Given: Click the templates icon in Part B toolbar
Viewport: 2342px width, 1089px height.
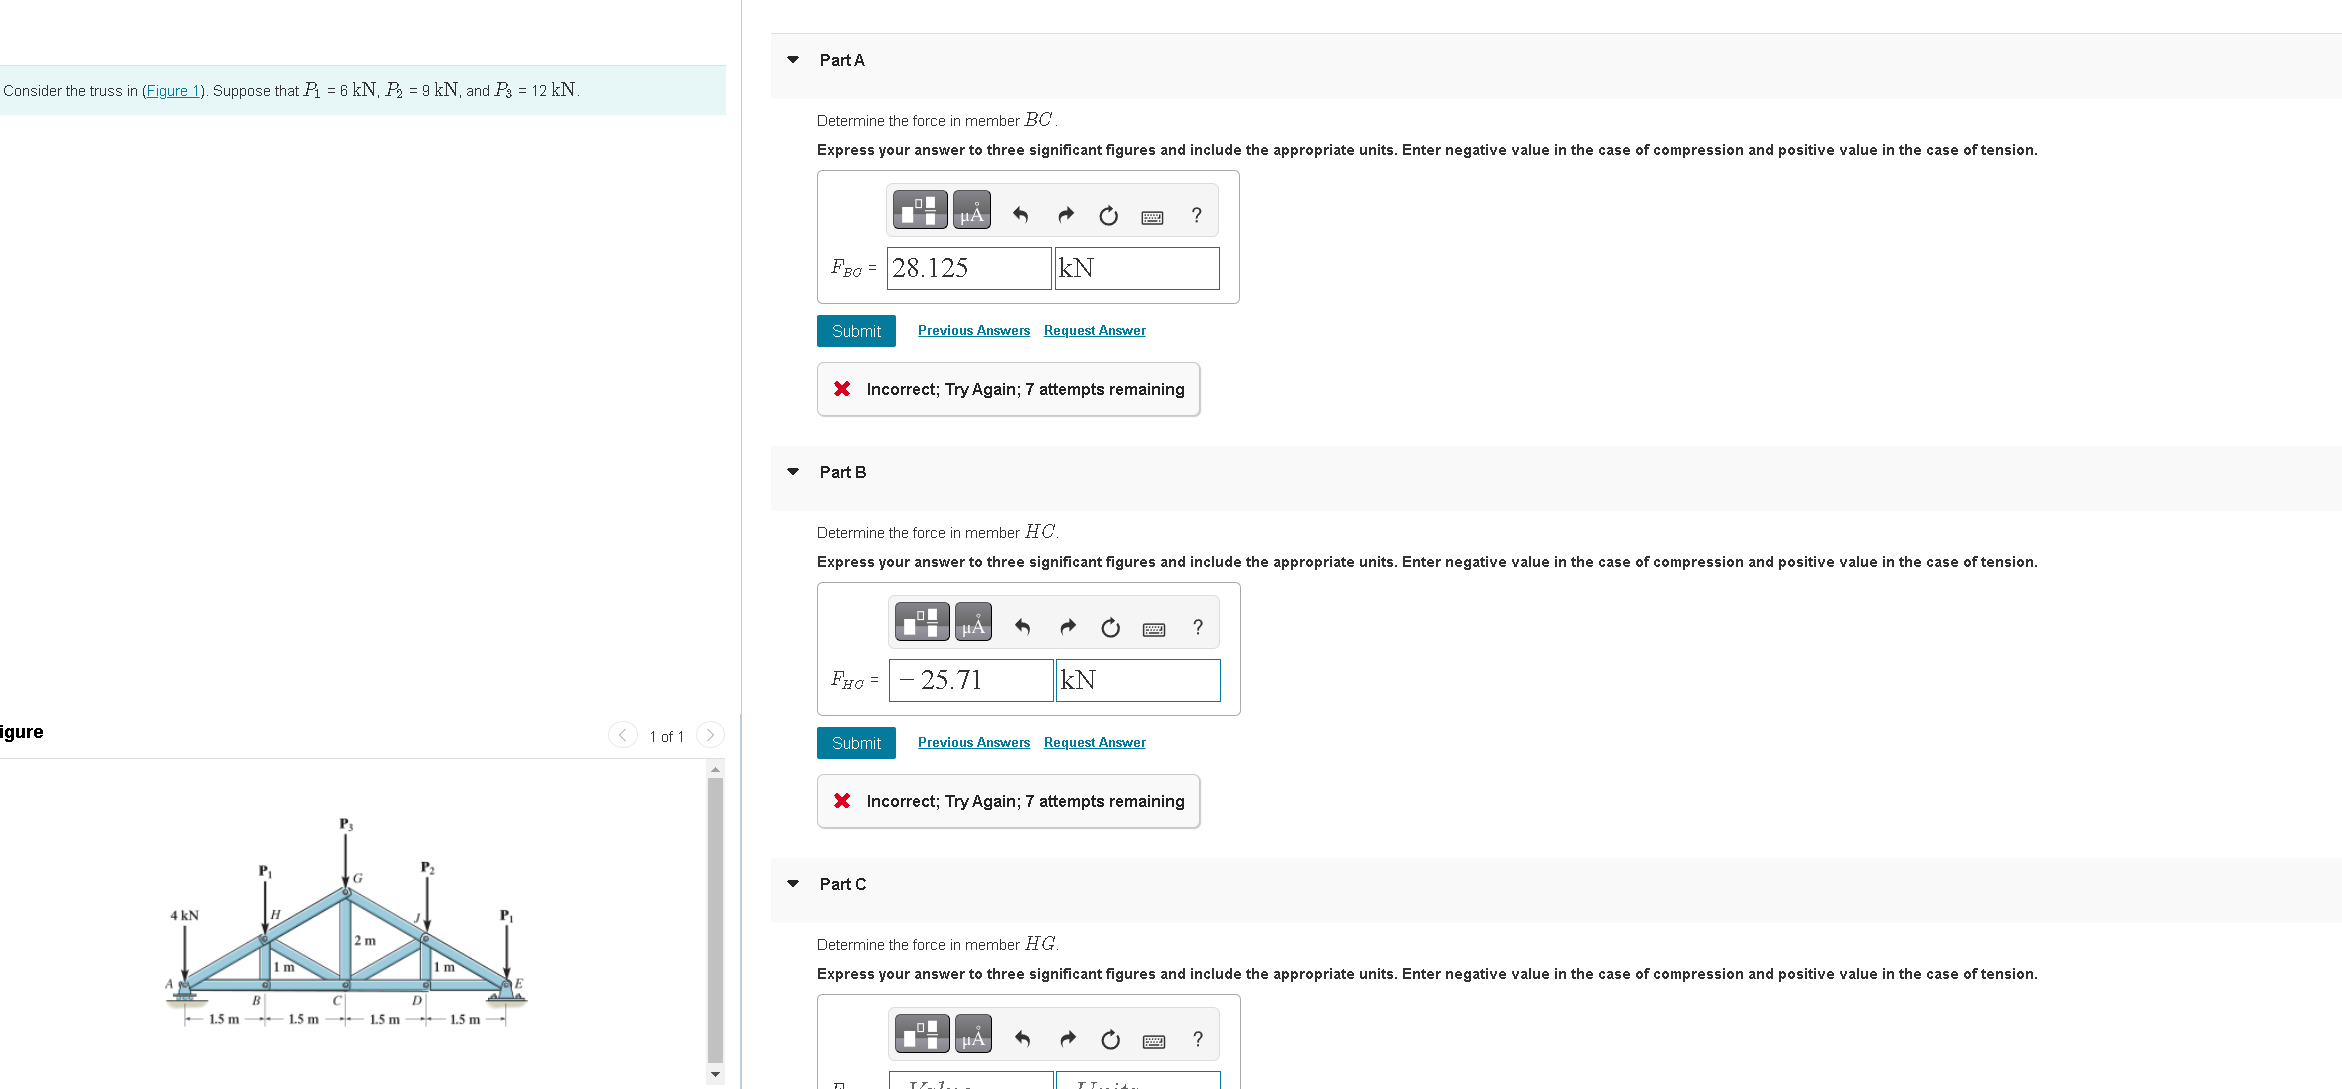Looking at the screenshot, I should click(x=921, y=622).
